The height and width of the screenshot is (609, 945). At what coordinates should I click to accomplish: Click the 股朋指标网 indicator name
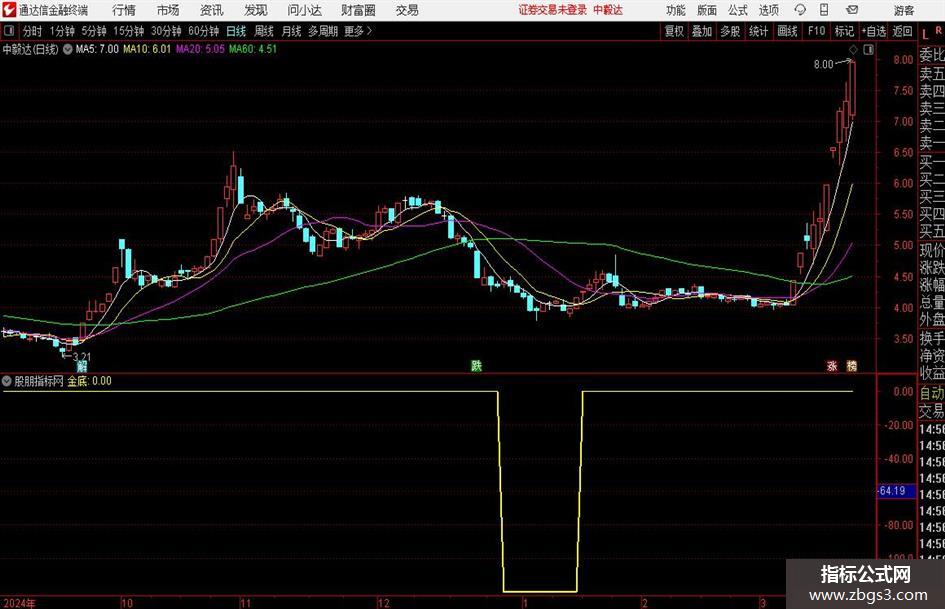[39, 381]
